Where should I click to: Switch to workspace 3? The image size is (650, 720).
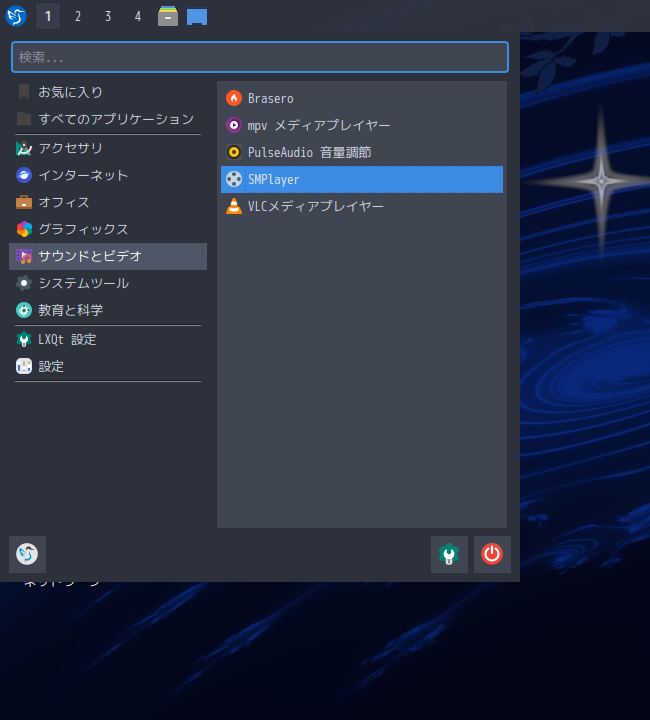(108, 17)
